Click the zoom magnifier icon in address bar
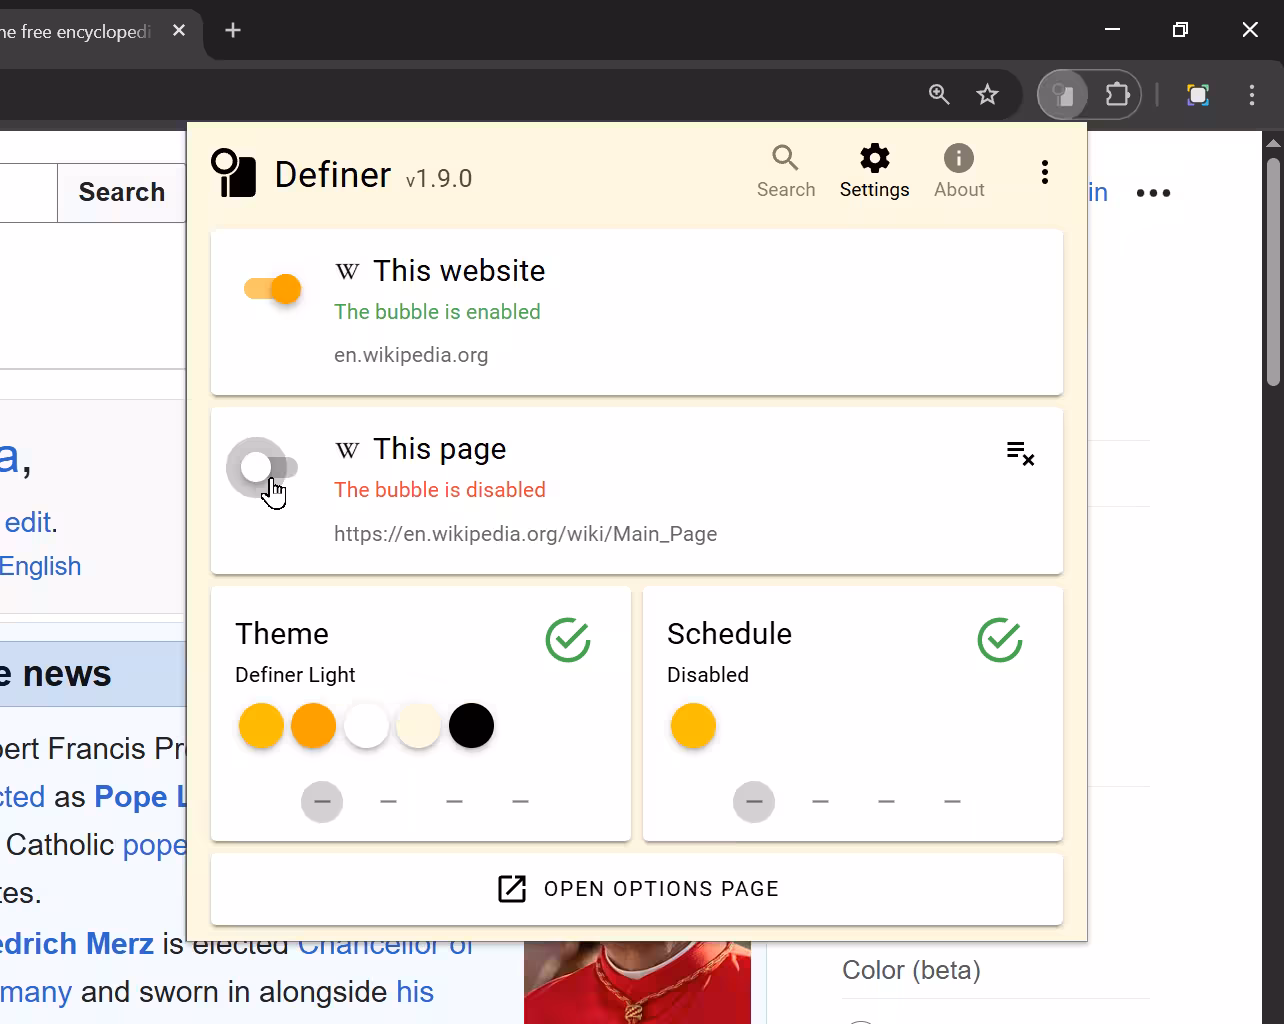1284x1024 pixels. (939, 95)
